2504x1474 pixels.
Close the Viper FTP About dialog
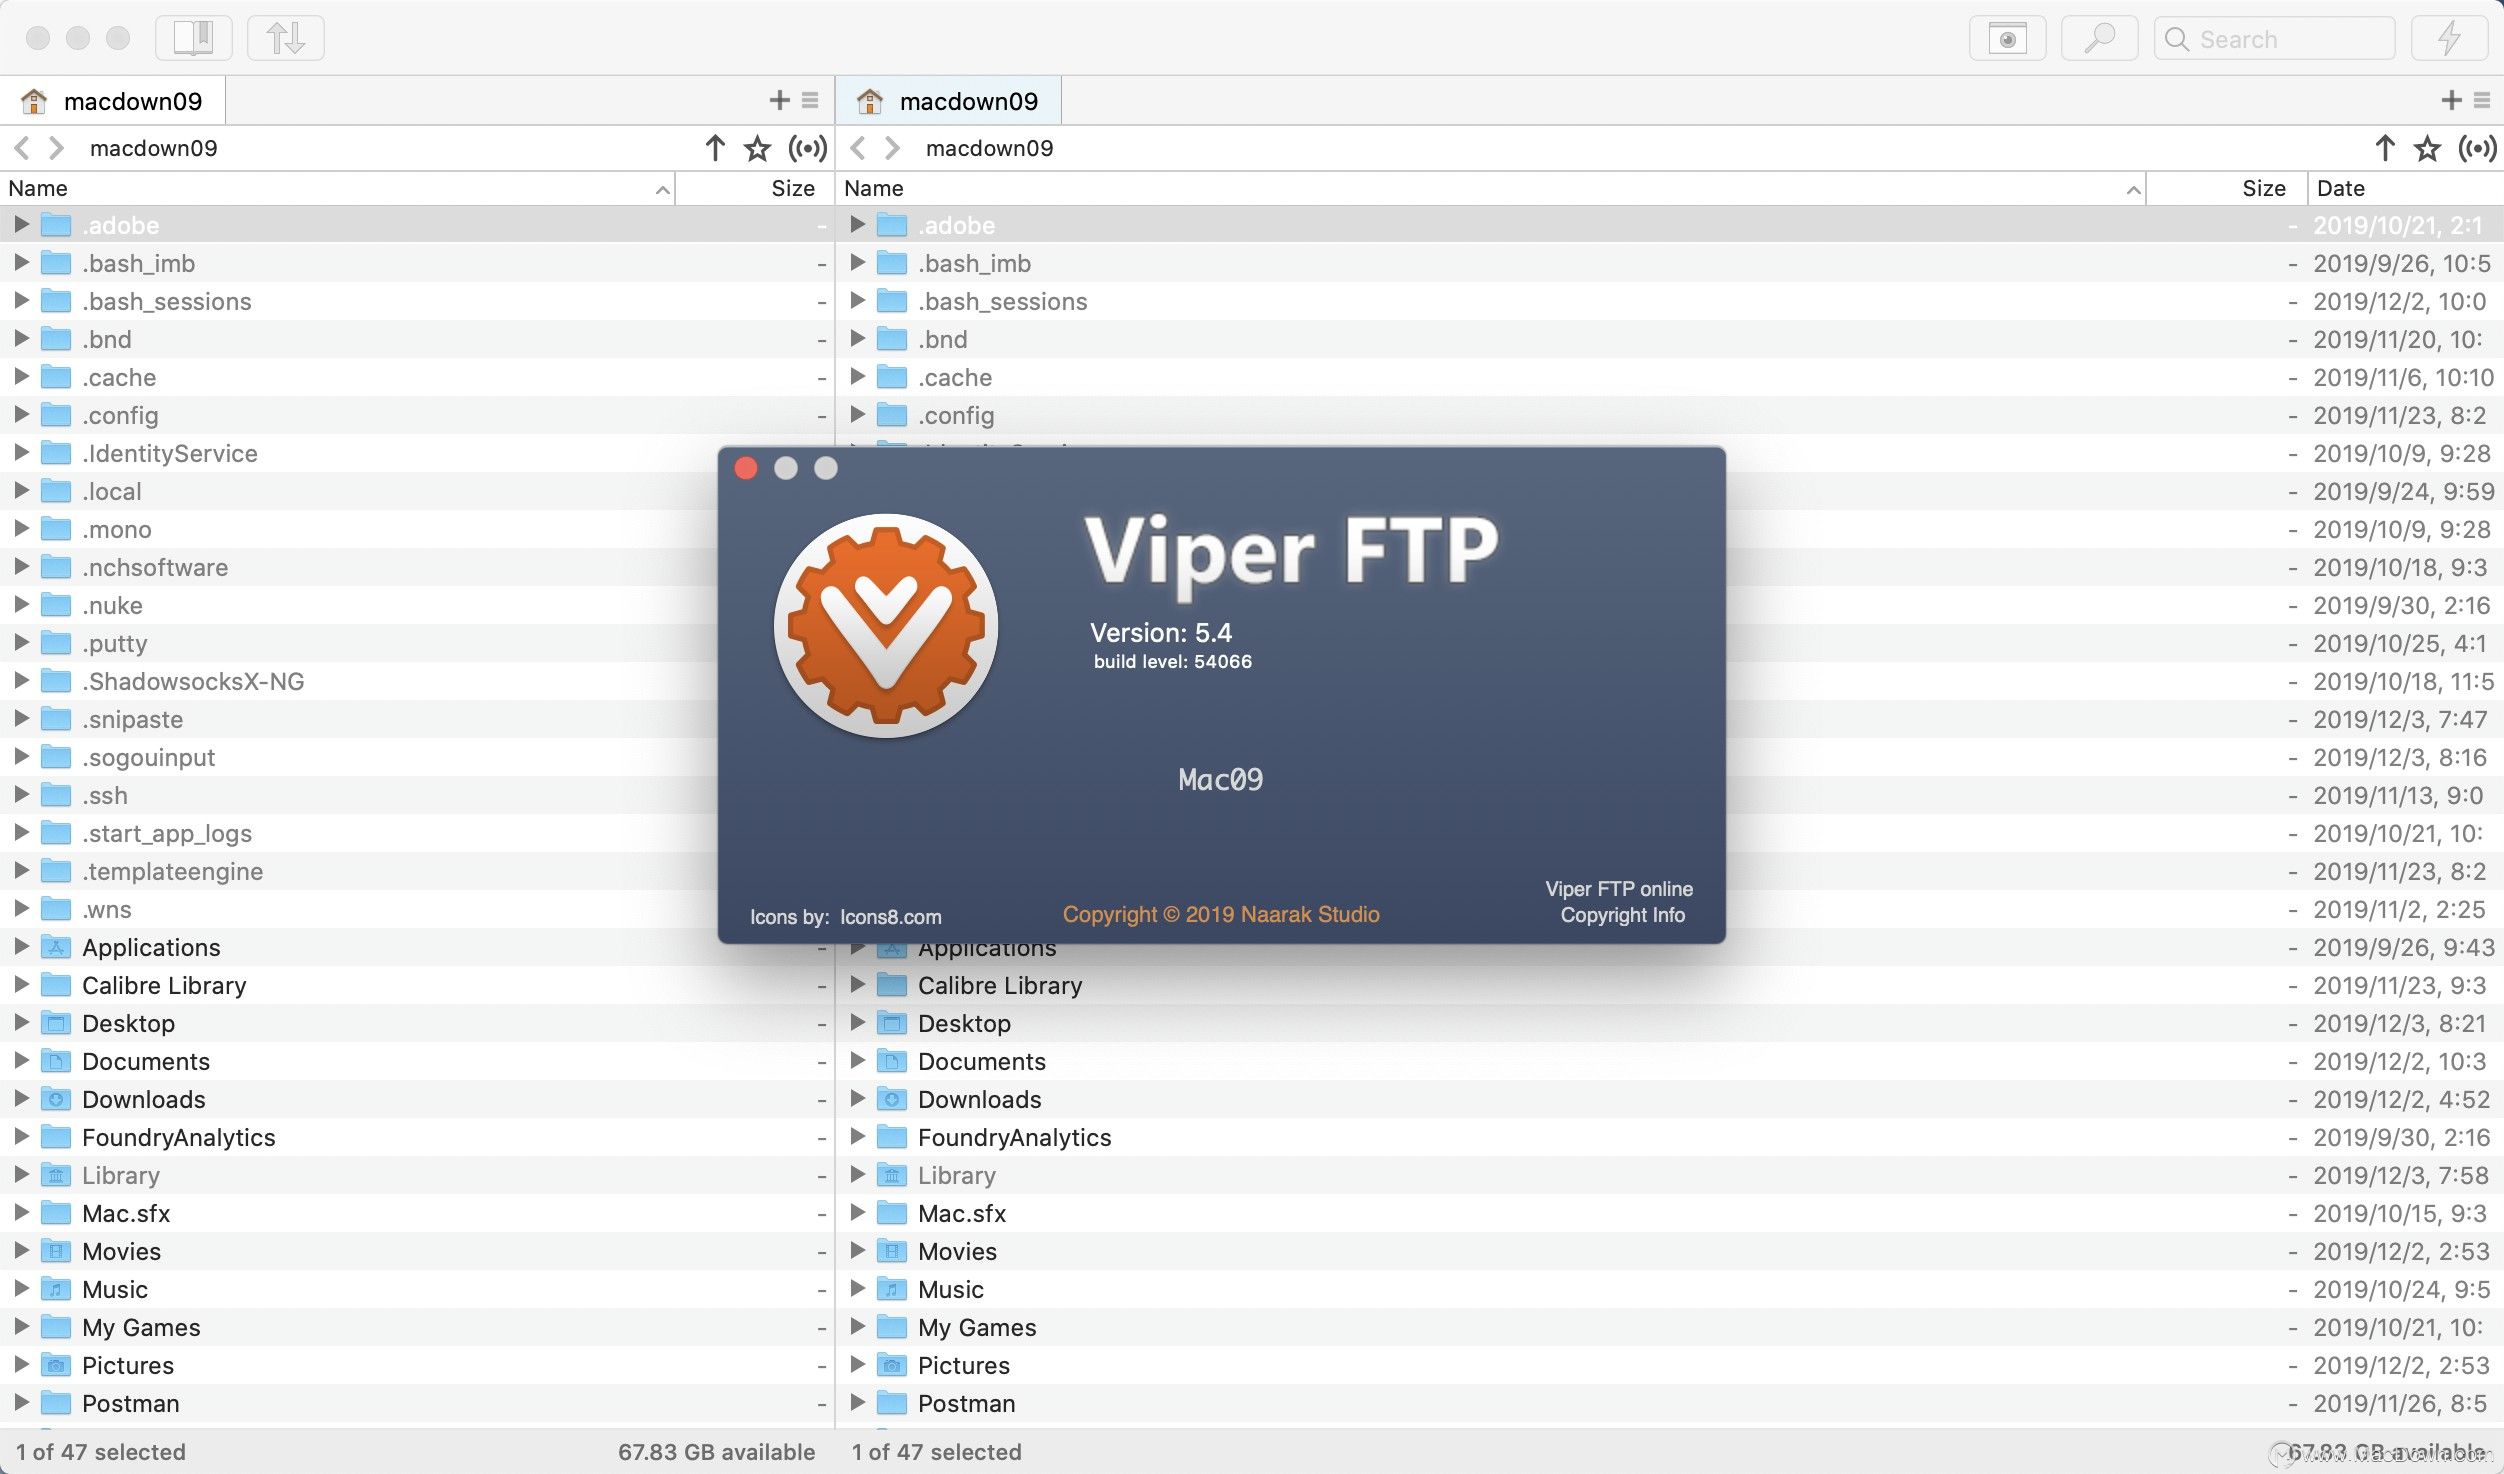click(746, 468)
